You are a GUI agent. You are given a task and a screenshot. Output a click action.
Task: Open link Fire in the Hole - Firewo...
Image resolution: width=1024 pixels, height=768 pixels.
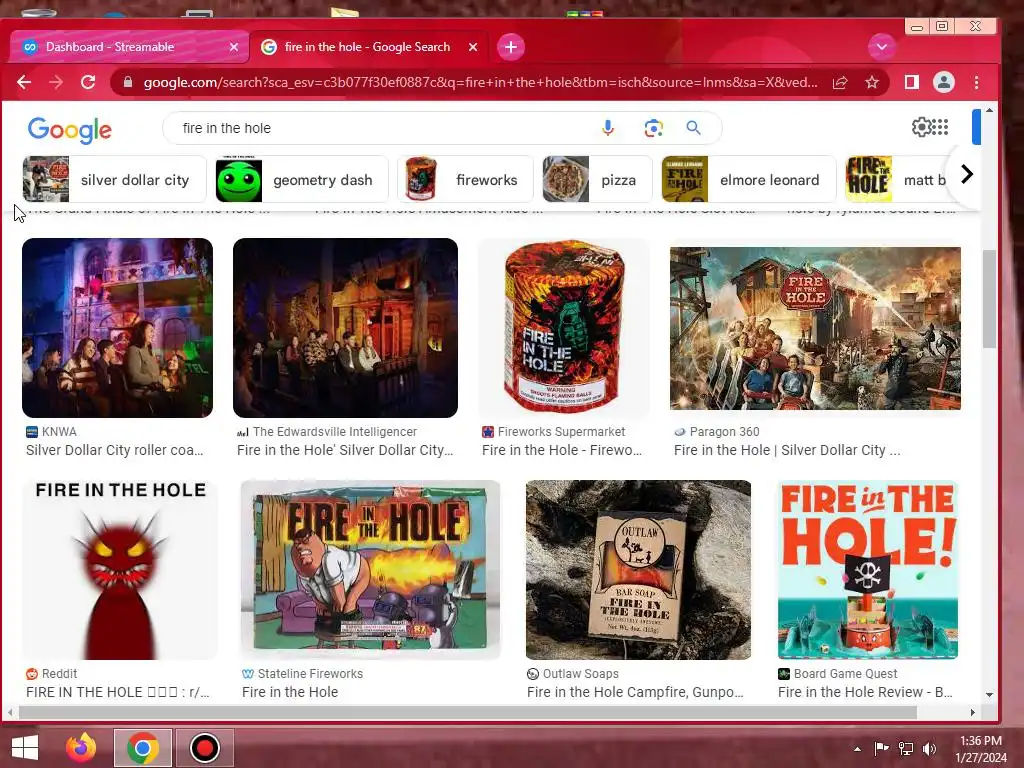[x=562, y=450]
